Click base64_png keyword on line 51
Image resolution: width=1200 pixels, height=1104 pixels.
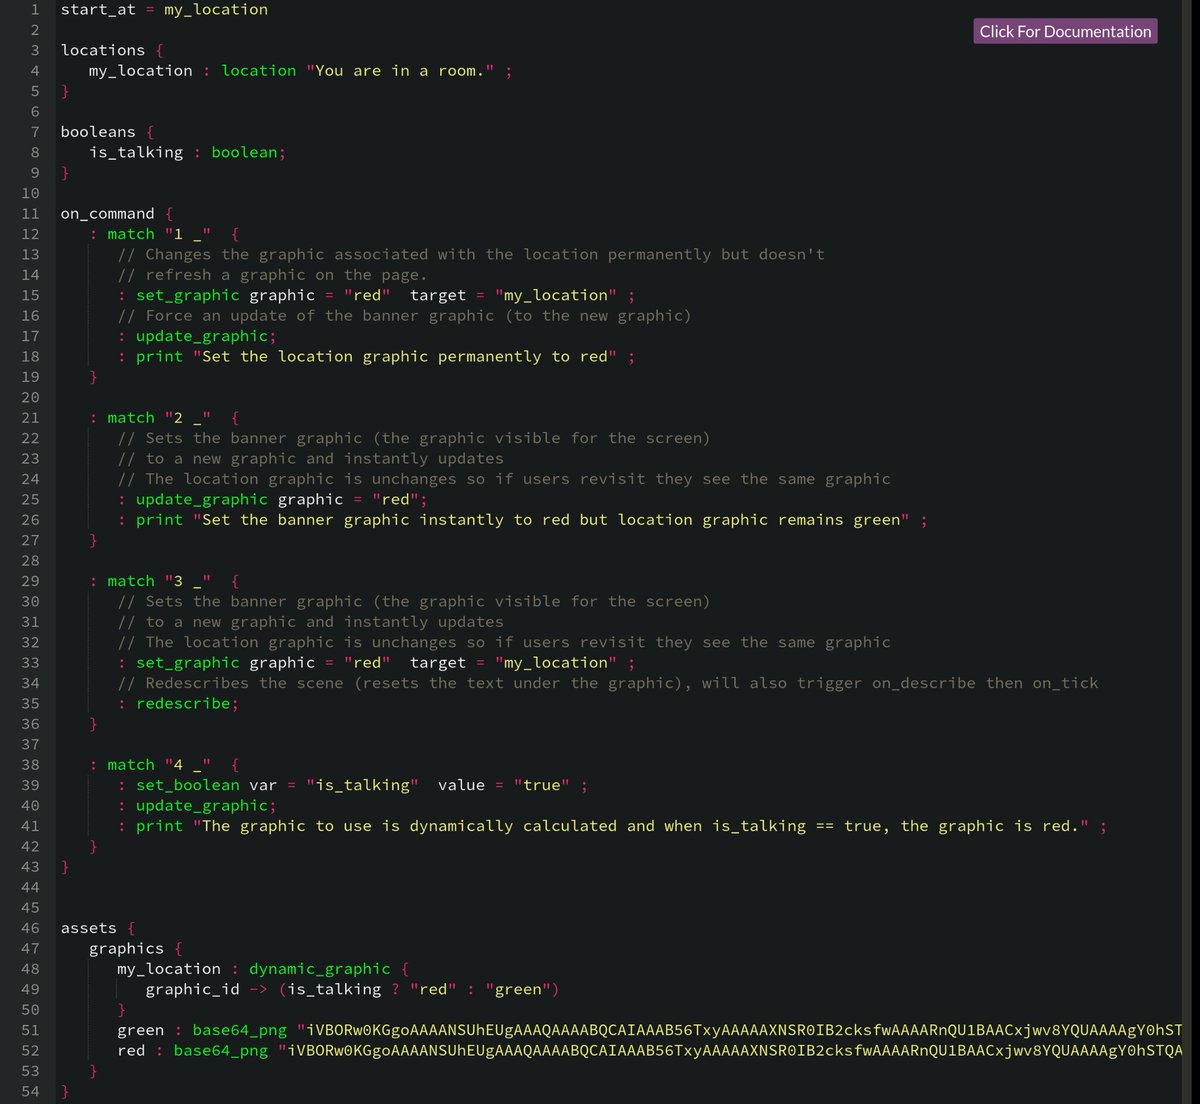tap(240, 1030)
